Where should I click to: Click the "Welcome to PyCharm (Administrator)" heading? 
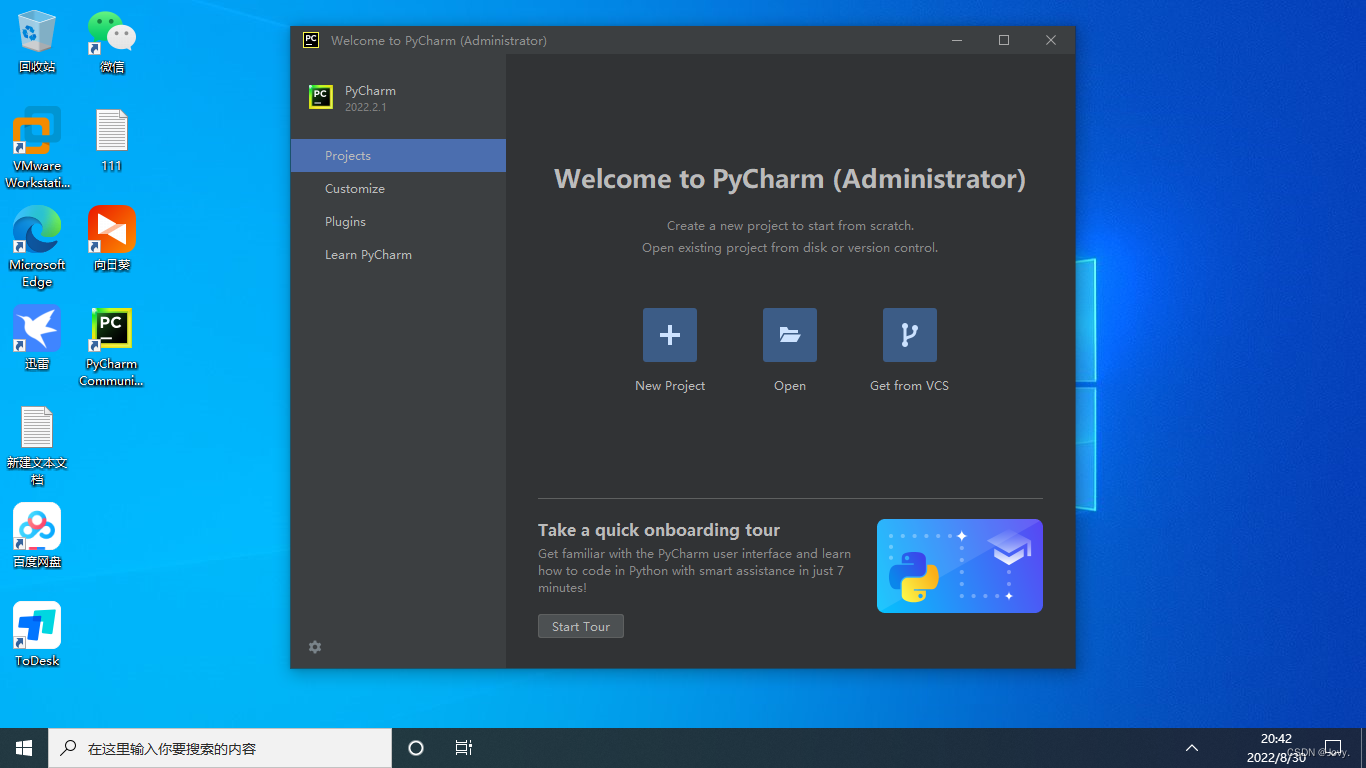click(790, 179)
